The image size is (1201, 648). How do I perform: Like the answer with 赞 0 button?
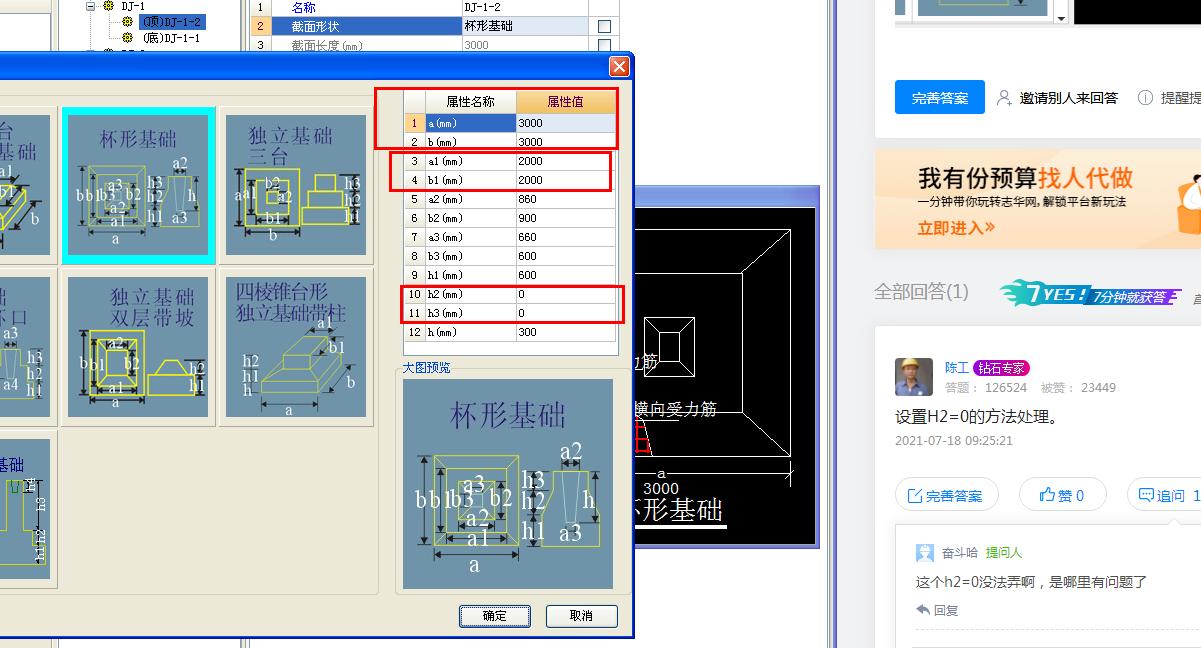click(1062, 495)
